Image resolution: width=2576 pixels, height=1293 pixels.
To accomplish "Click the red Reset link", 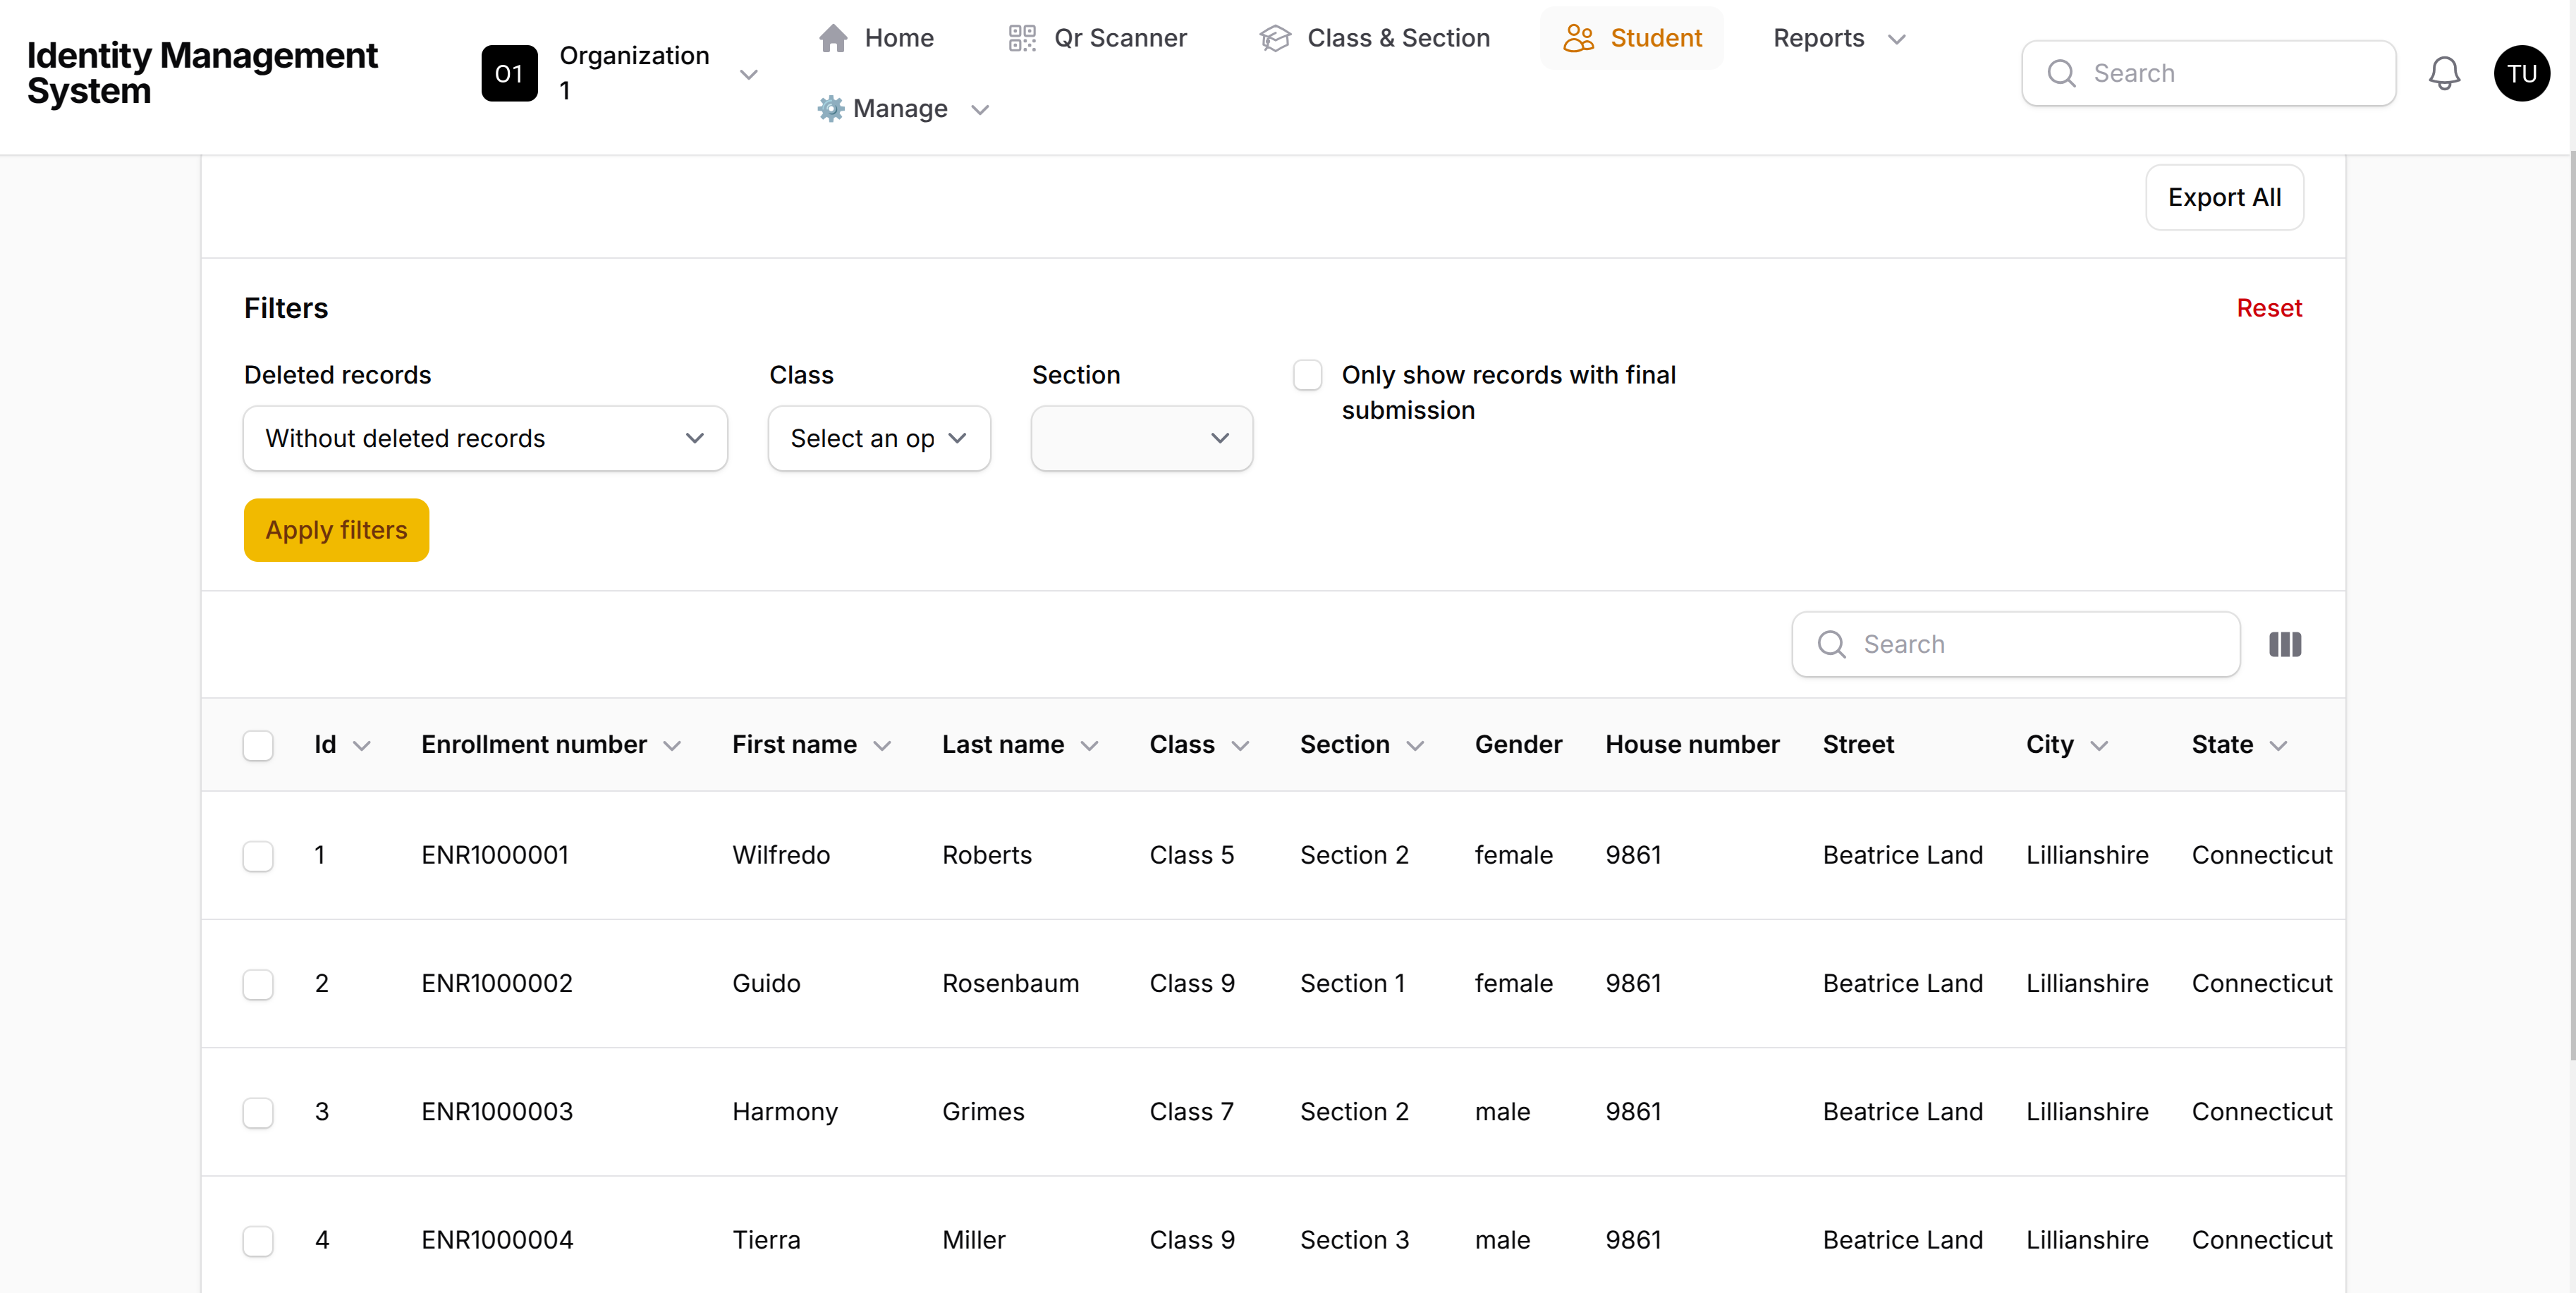I will (x=2268, y=308).
